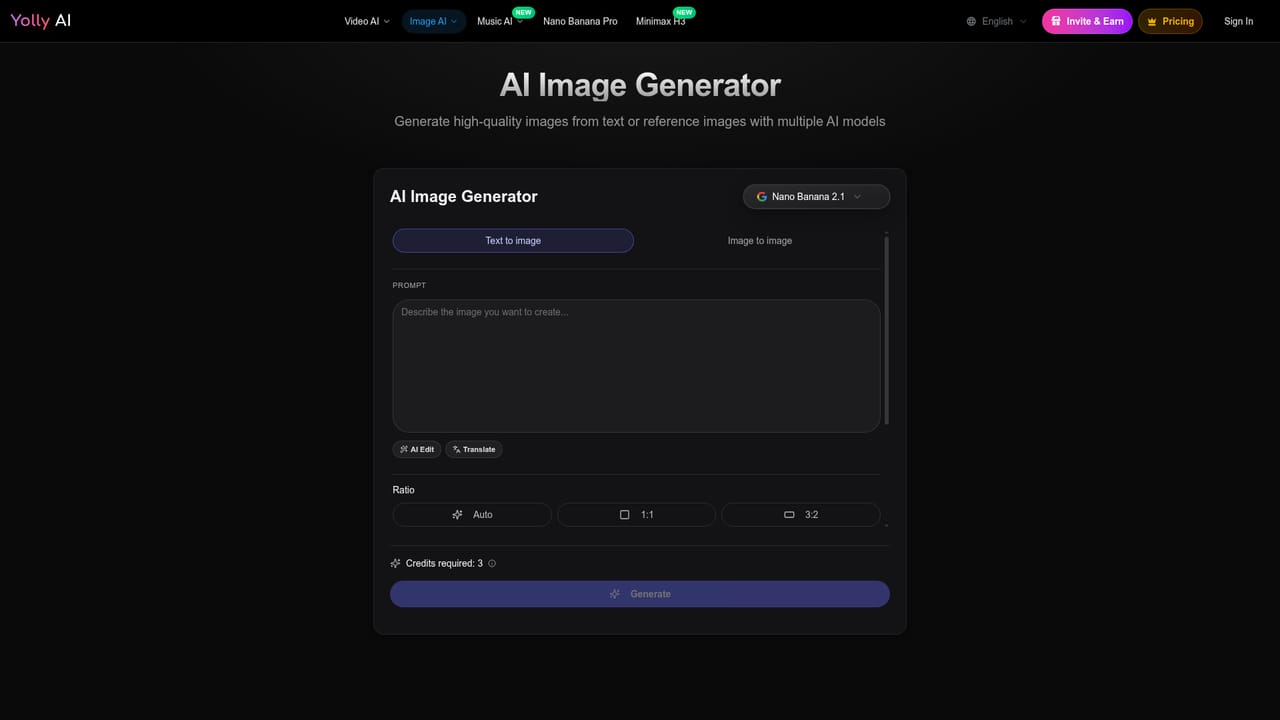
Task: Open the Music AI menu
Action: pyautogui.click(x=500, y=21)
